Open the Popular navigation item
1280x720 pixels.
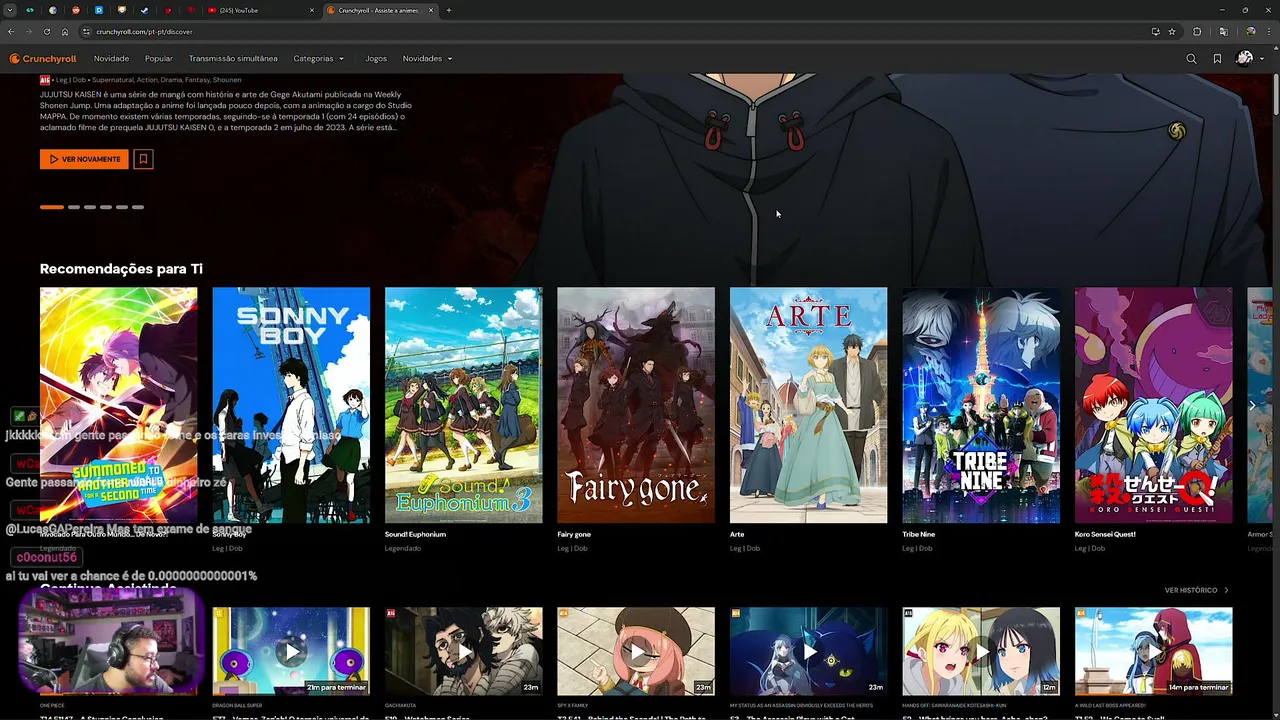pos(159,59)
